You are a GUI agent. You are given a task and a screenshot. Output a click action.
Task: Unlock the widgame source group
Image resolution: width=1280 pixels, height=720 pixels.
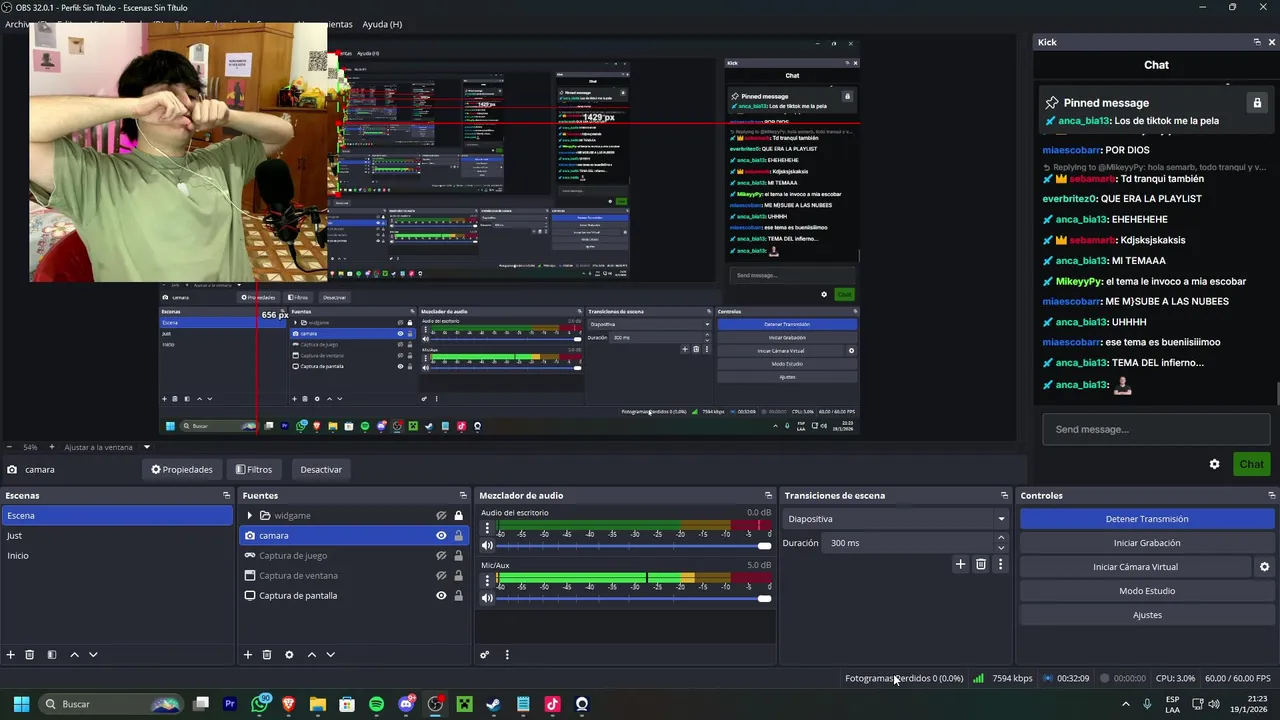[x=459, y=516]
